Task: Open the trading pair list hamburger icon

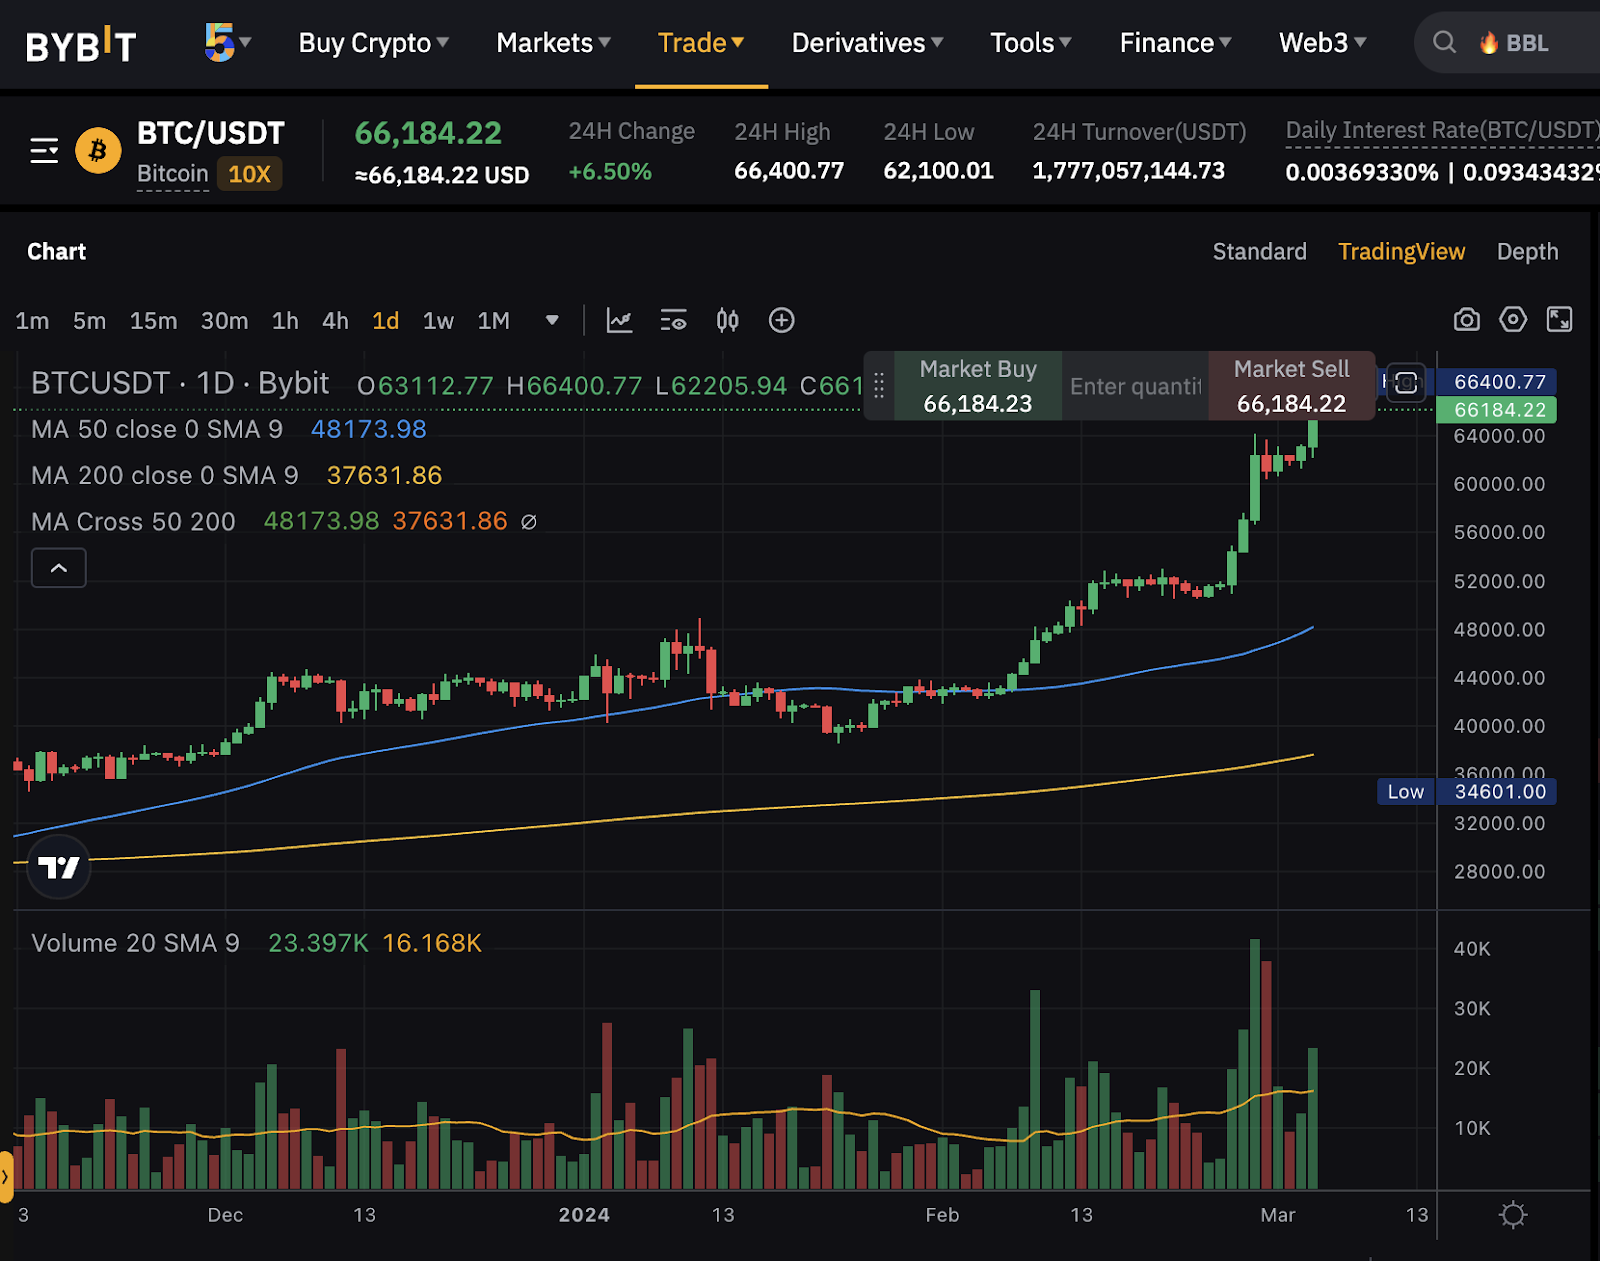Action: click(x=44, y=151)
